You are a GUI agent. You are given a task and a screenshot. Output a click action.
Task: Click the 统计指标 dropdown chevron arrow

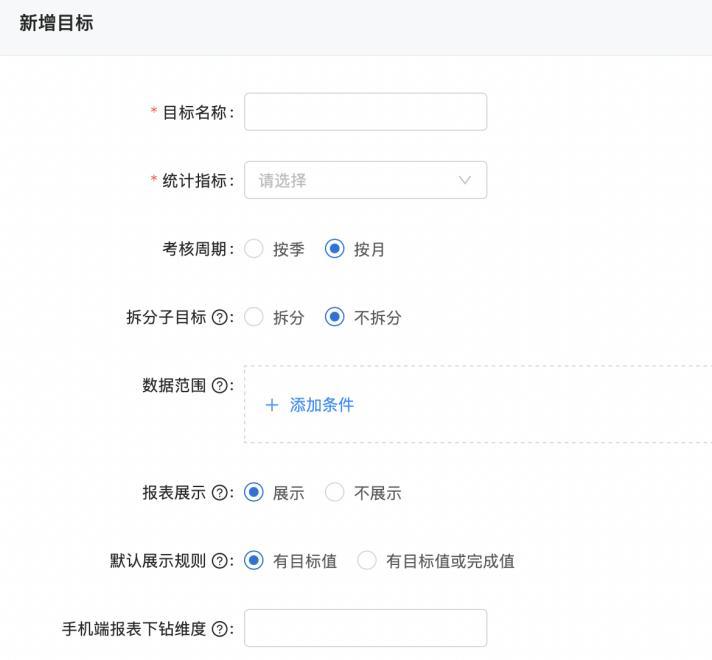coord(465,180)
